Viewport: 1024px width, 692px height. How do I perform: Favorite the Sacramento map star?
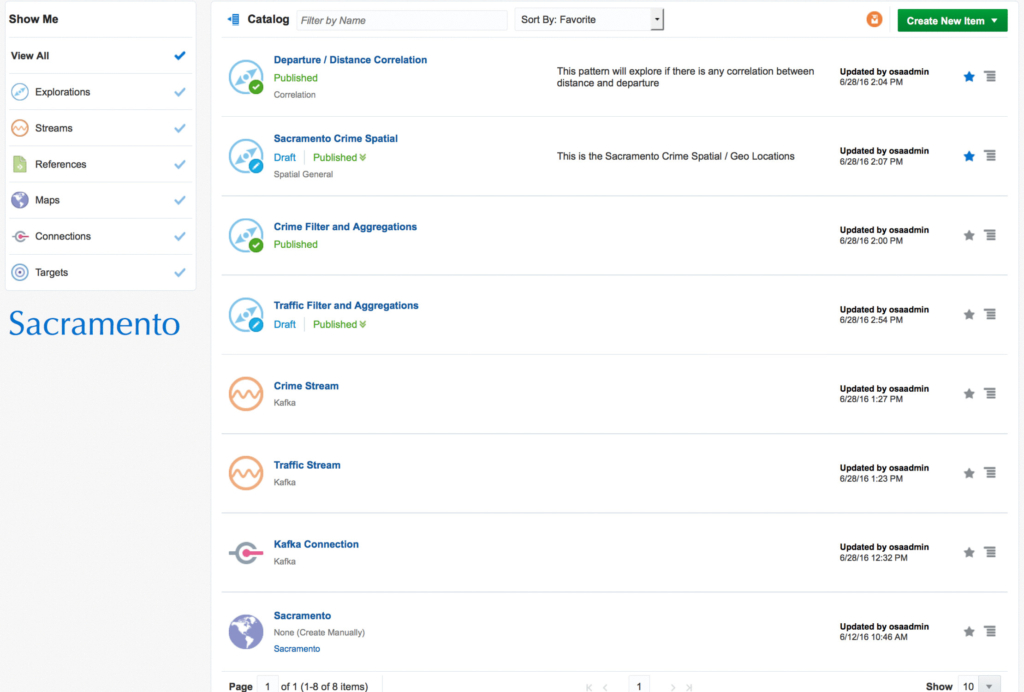tap(969, 631)
